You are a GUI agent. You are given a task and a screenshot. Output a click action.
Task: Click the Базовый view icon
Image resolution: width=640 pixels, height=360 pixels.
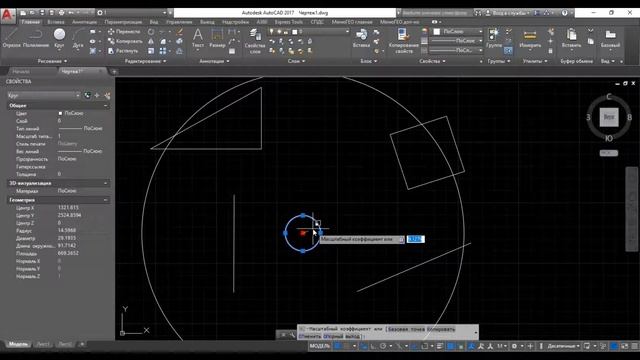coord(610,38)
